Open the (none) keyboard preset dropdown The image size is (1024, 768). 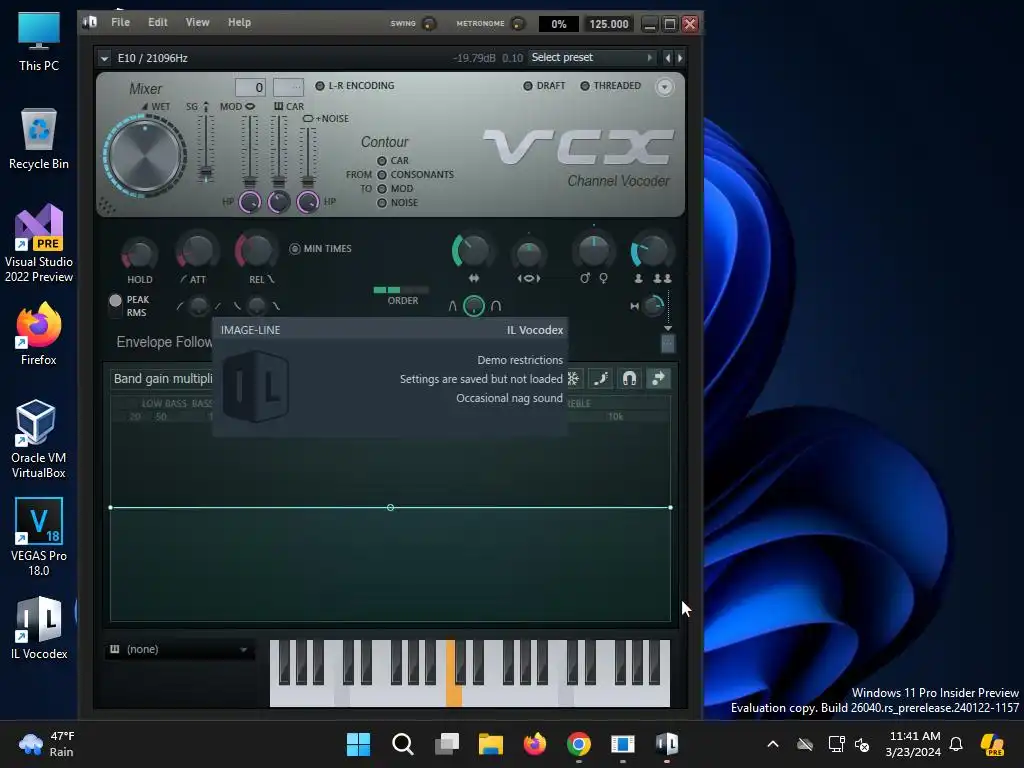point(180,649)
